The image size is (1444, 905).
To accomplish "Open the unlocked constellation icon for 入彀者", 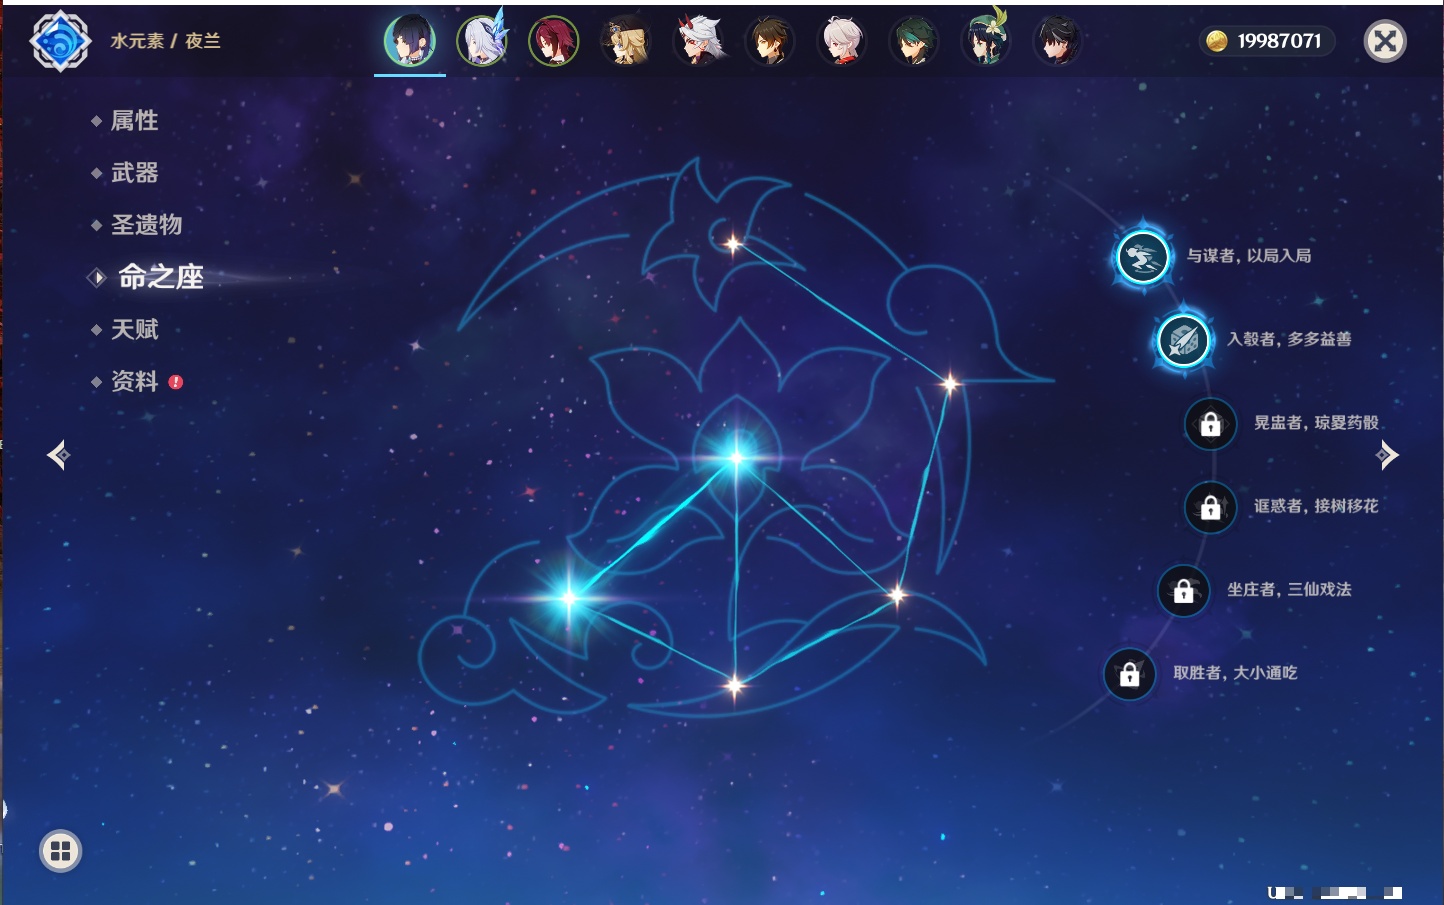I will click(x=1183, y=340).
